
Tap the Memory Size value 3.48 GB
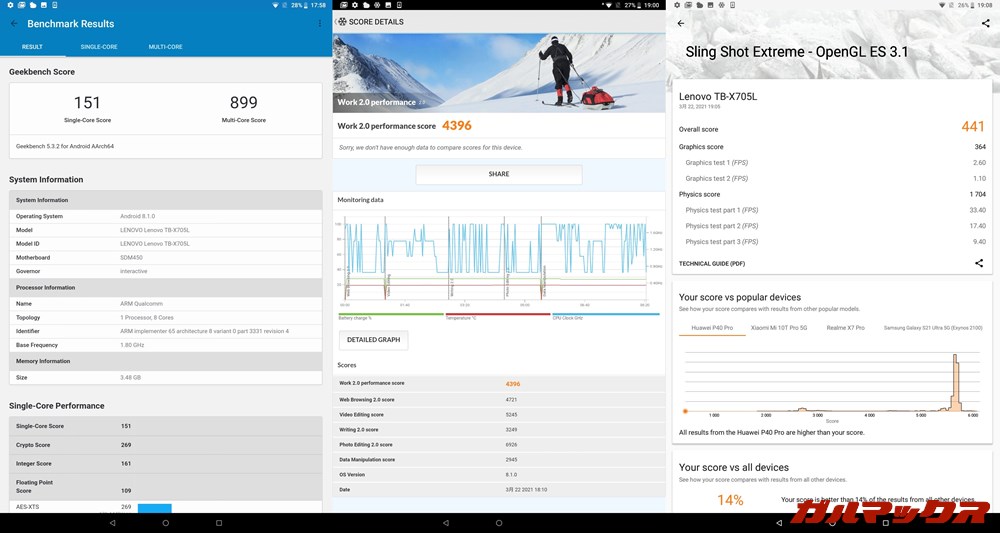coord(131,377)
